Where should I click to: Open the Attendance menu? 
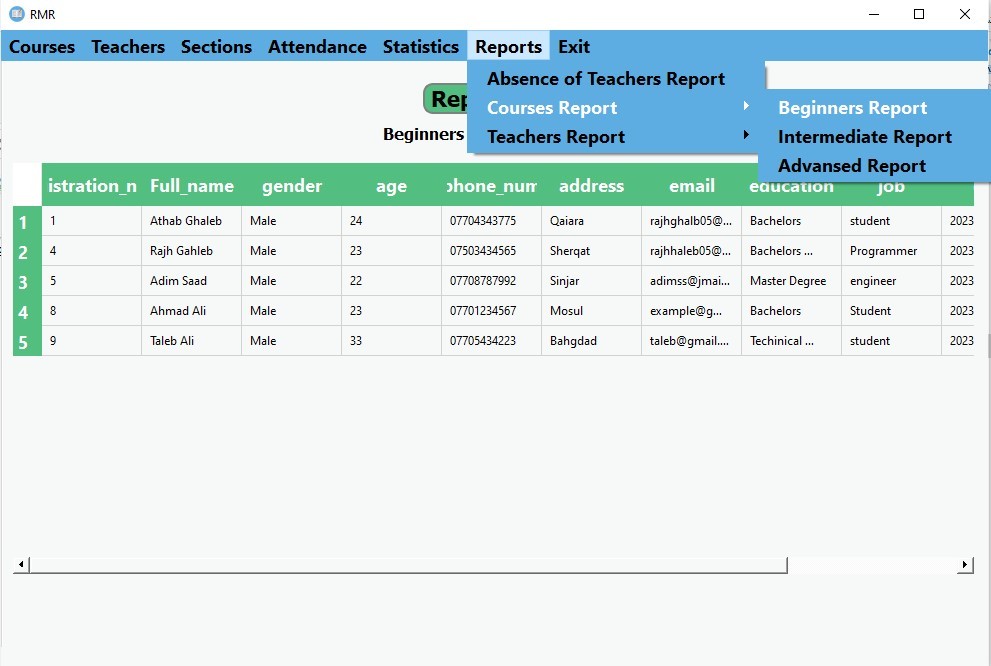click(317, 46)
